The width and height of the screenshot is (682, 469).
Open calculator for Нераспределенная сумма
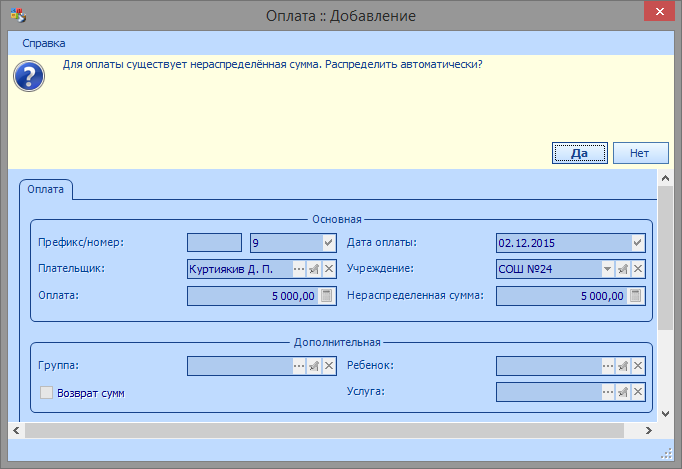635,296
